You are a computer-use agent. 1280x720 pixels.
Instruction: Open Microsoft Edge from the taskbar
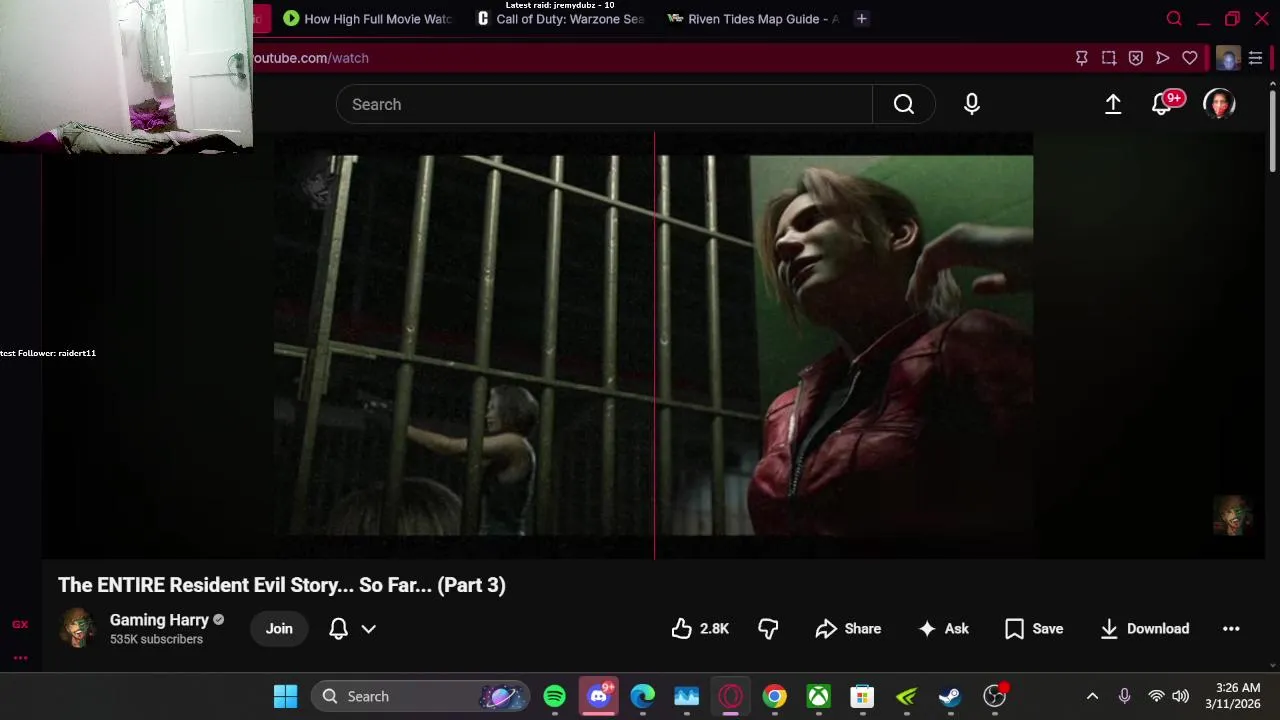(x=642, y=696)
